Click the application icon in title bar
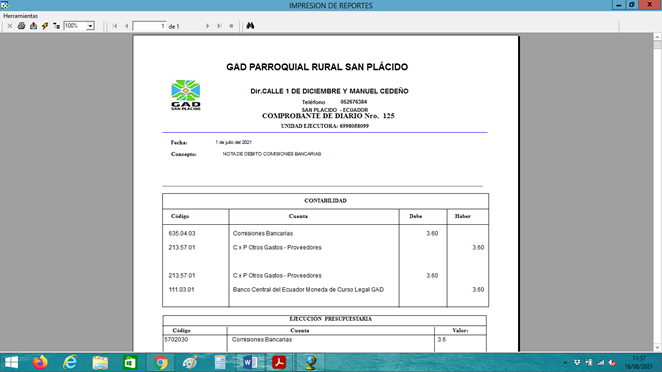This screenshot has height=372, width=662. [x=5, y=5]
